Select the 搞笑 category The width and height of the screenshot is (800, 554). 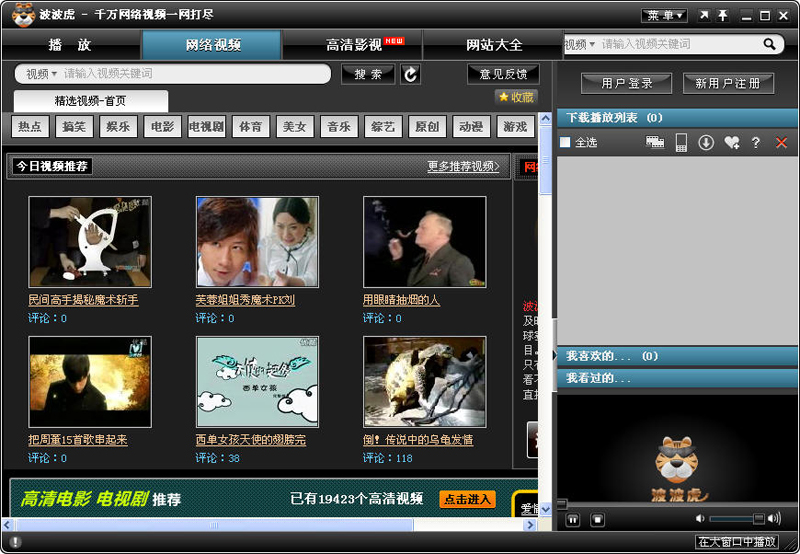coord(74,127)
